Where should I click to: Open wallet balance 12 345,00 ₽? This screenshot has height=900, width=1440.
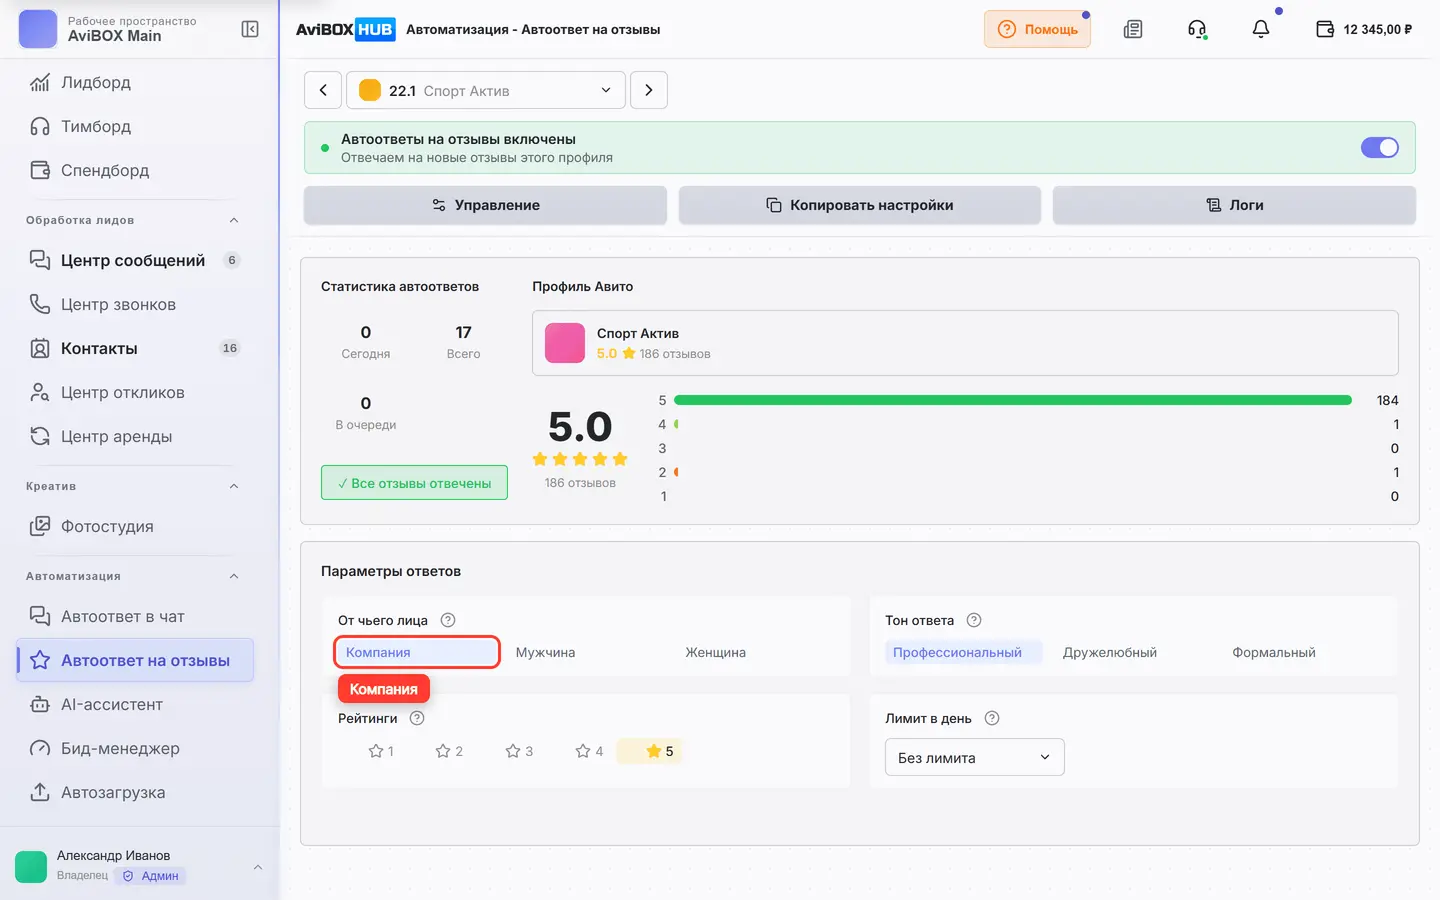pos(1364,29)
